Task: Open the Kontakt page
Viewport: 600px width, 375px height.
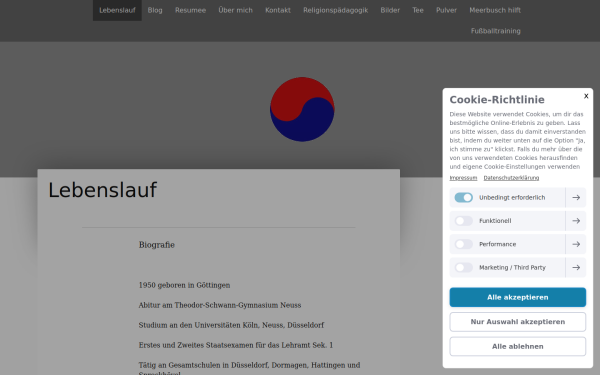Action: tap(278, 10)
